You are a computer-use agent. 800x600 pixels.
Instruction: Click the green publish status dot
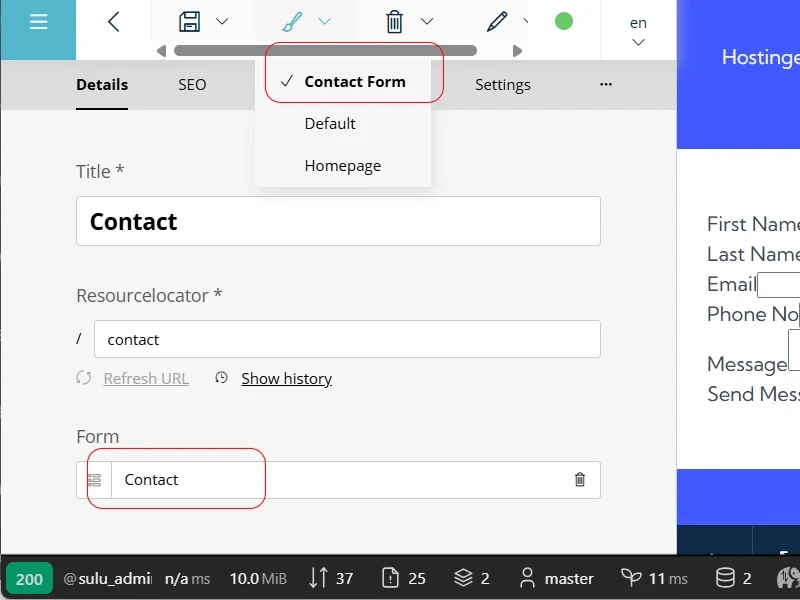[x=564, y=21]
